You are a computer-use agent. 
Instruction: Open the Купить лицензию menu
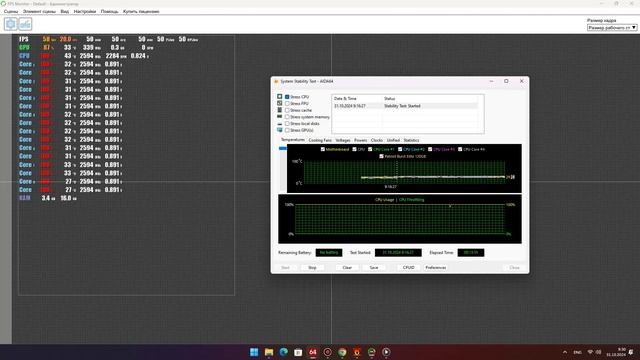[141, 11]
